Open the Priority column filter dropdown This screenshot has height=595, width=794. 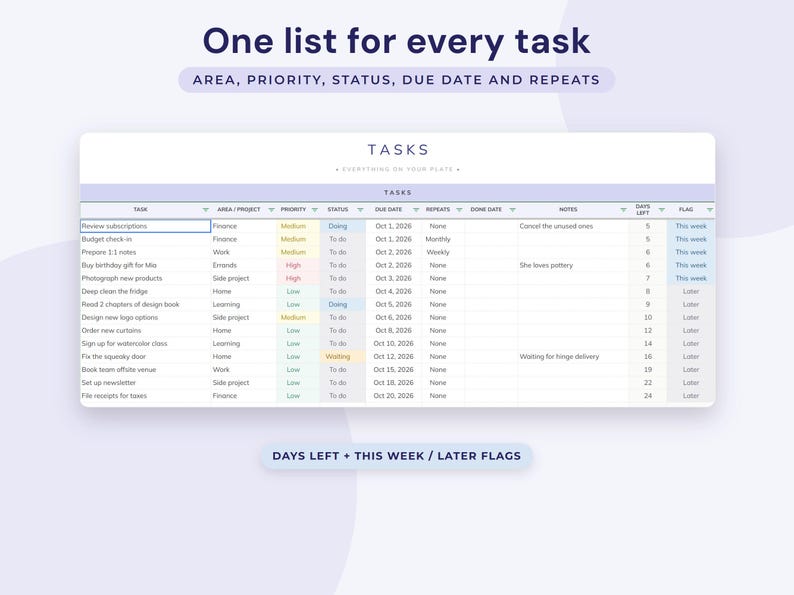click(x=315, y=210)
